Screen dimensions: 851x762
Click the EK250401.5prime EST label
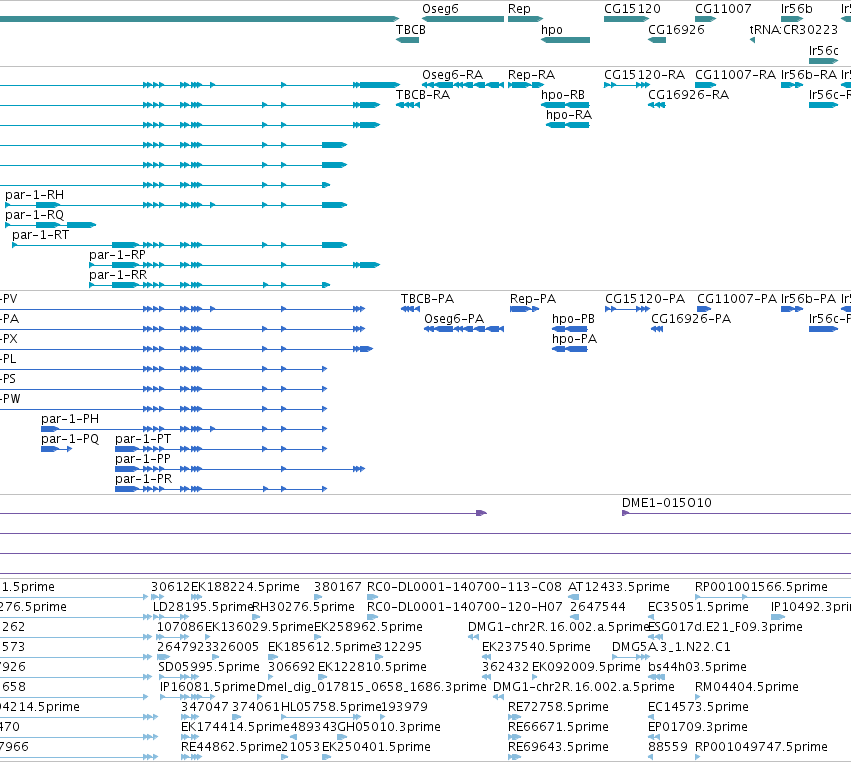click(x=376, y=747)
